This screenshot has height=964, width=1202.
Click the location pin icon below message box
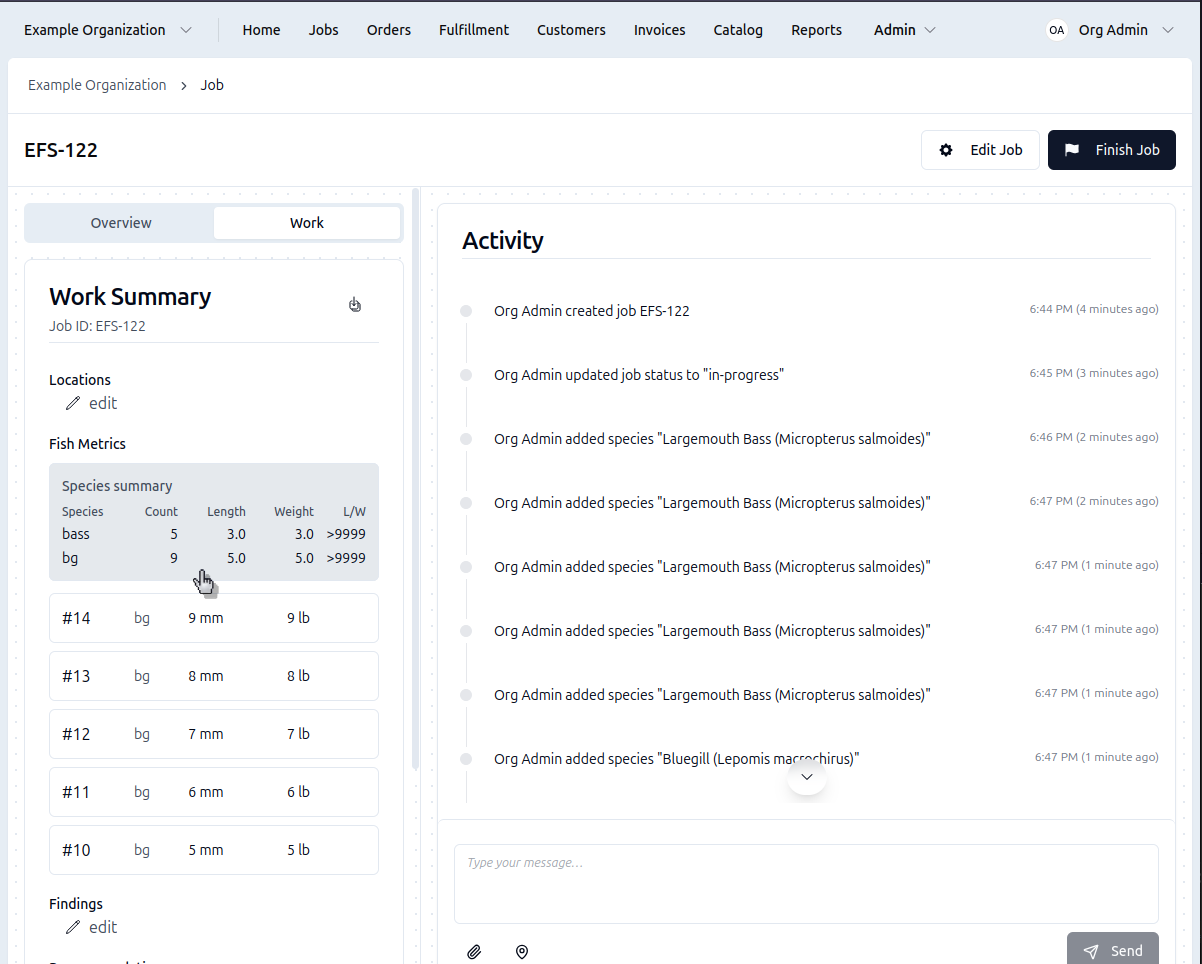click(521, 952)
